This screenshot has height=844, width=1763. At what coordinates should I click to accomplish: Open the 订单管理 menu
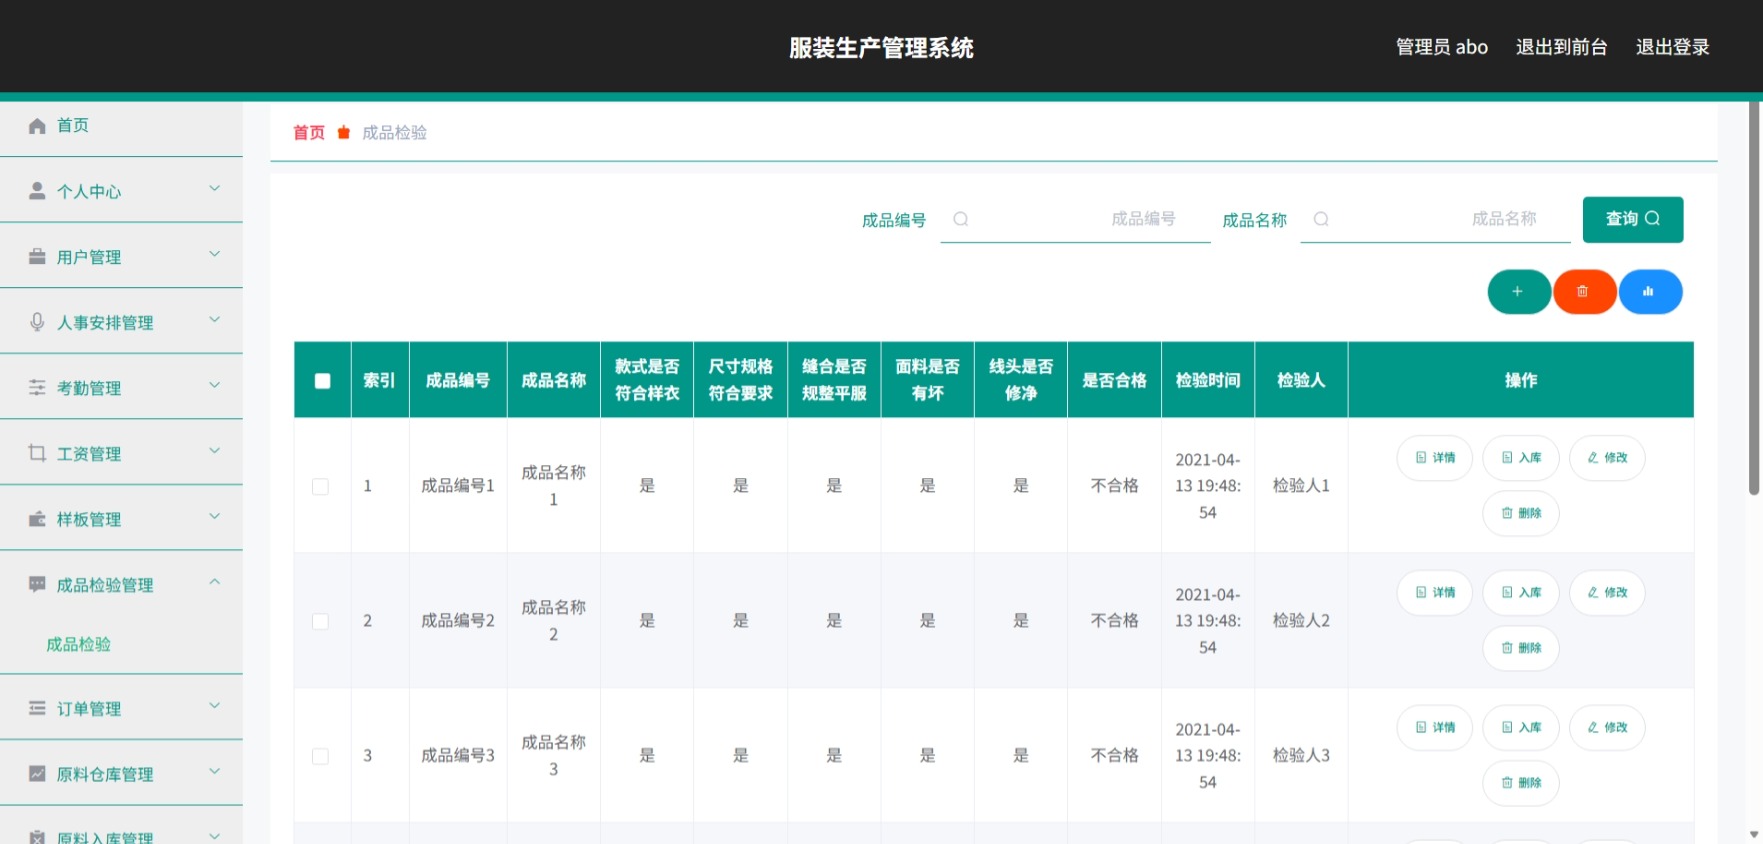point(121,708)
